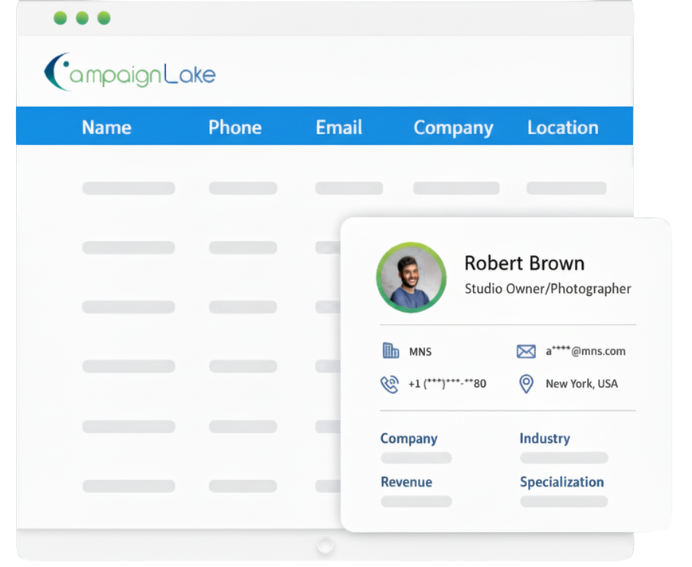Click the phone call icon
This screenshot has width=692, height=567.
coord(390,384)
